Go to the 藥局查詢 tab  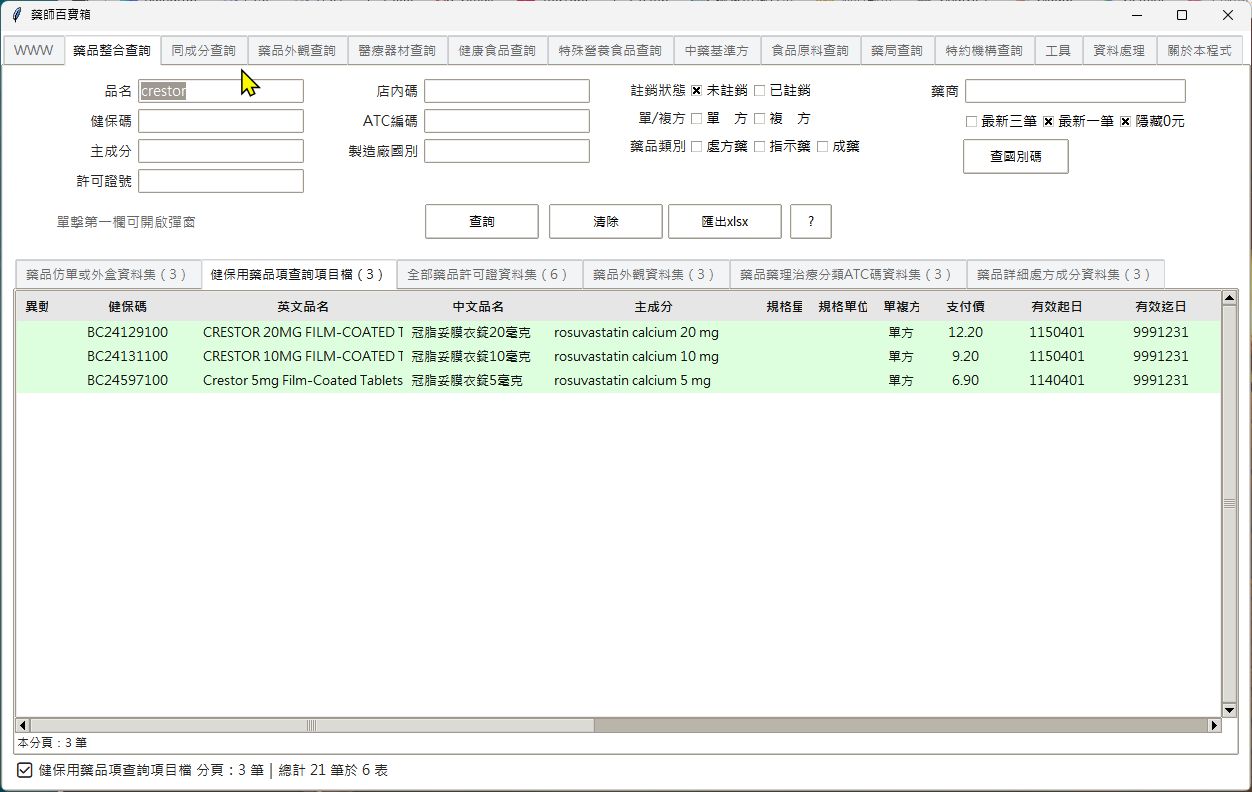[897, 51]
